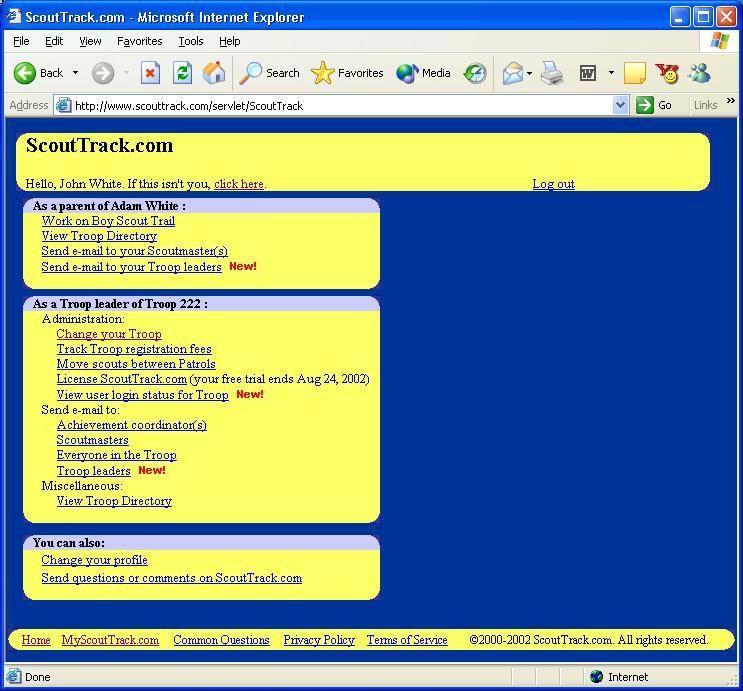This screenshot has width=743, height=691.
Task: Open Common Questions page
Action: click(221, 640)
